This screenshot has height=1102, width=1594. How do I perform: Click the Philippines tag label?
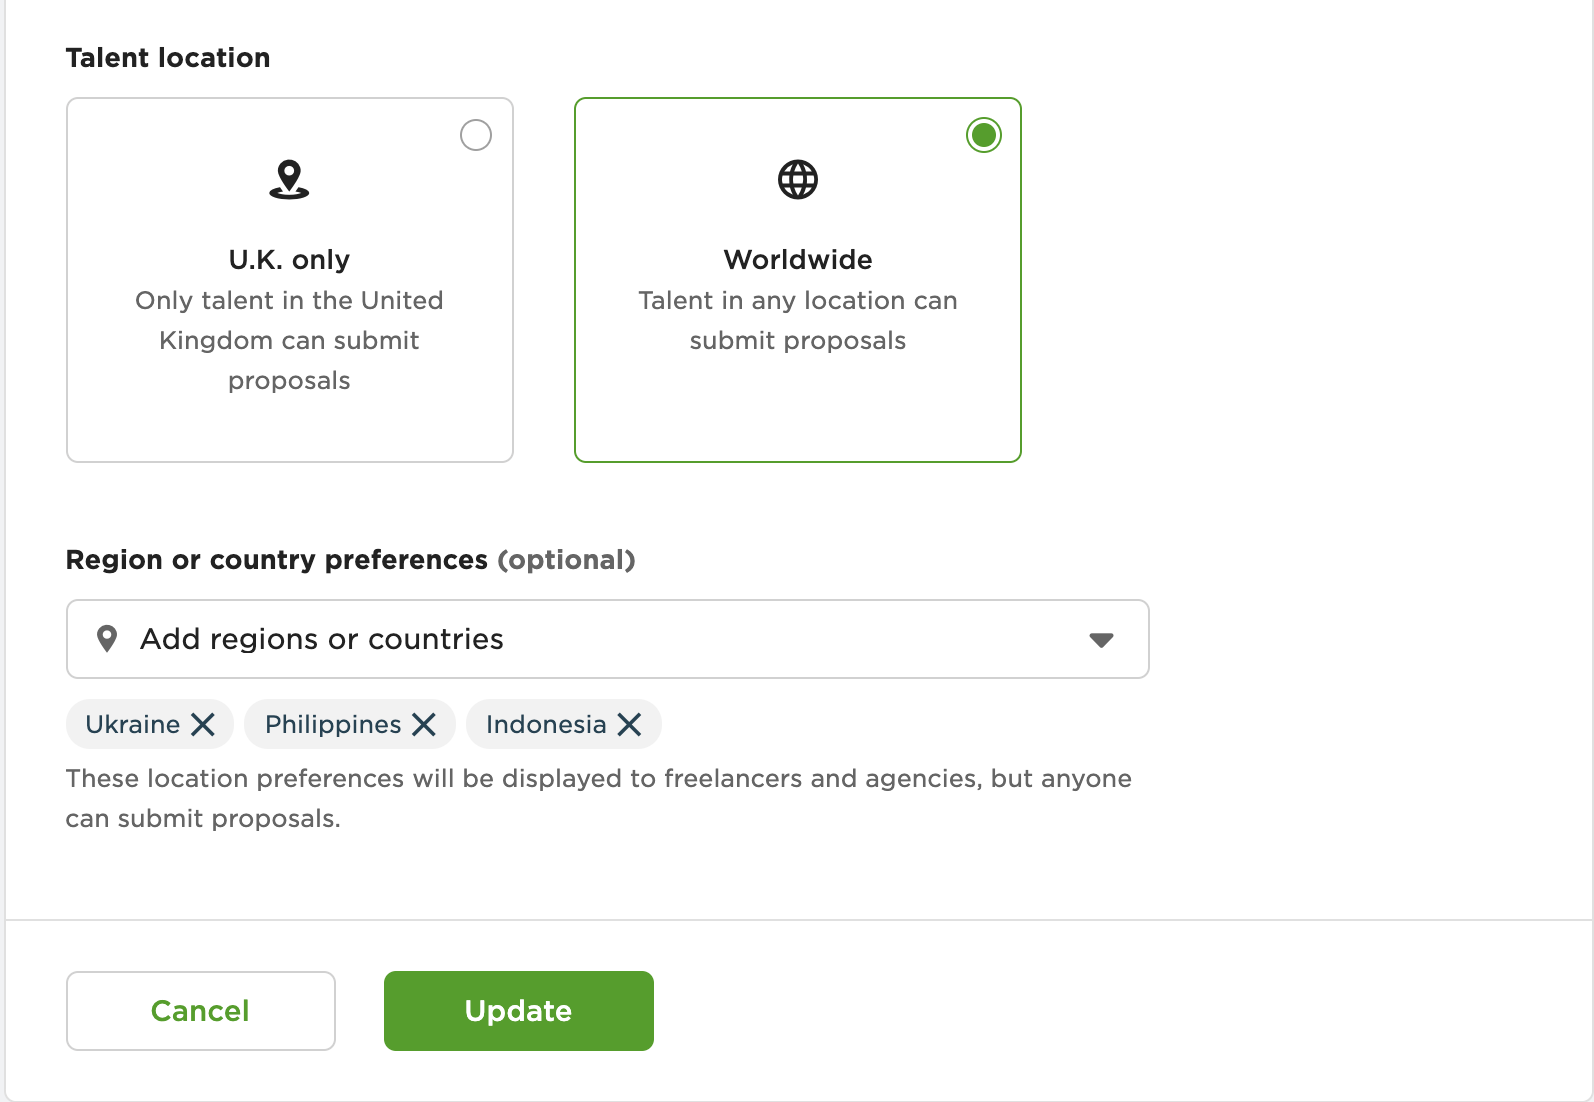click(333, 725)
